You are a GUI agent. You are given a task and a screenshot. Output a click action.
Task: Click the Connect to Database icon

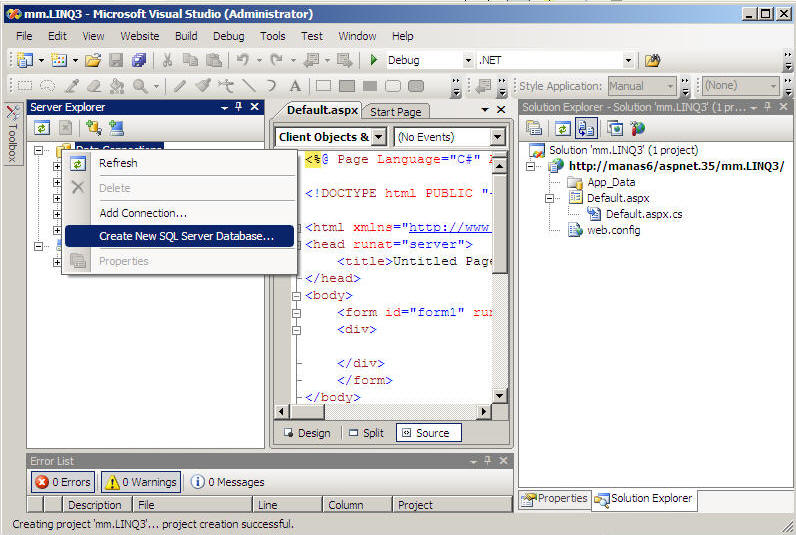click(x=93, y=128)
